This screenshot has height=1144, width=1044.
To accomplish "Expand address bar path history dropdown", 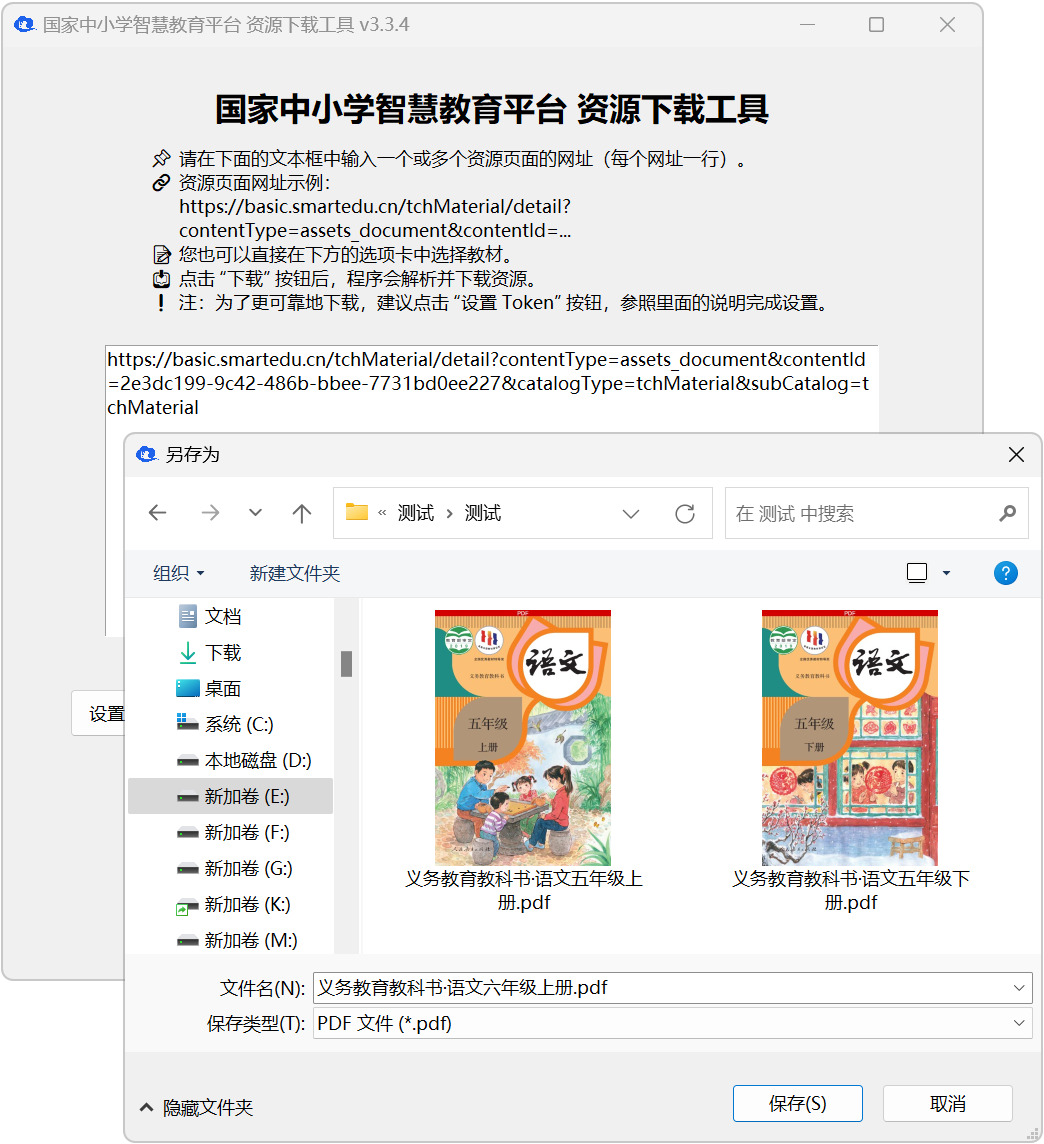I will (631, 514).
